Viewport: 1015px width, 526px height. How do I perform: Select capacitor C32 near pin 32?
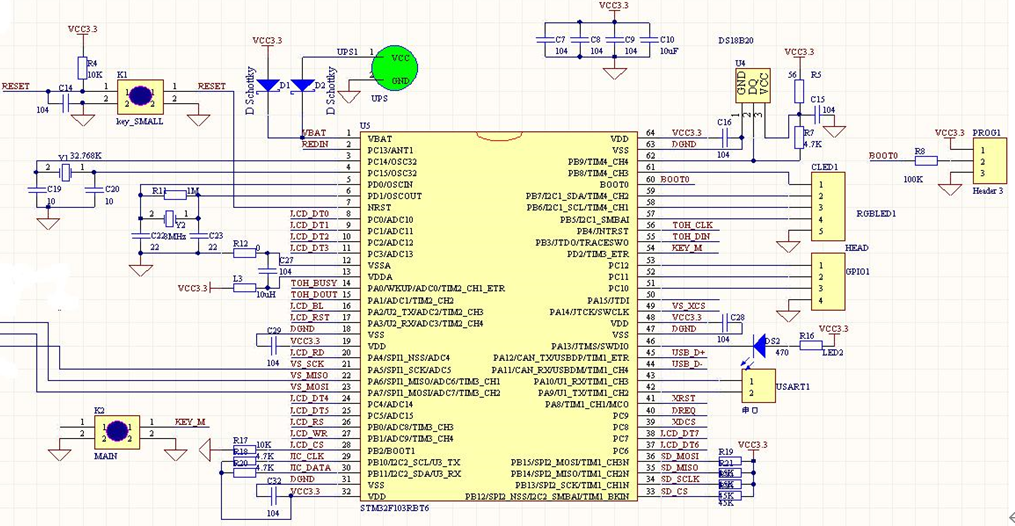(273, 496)
